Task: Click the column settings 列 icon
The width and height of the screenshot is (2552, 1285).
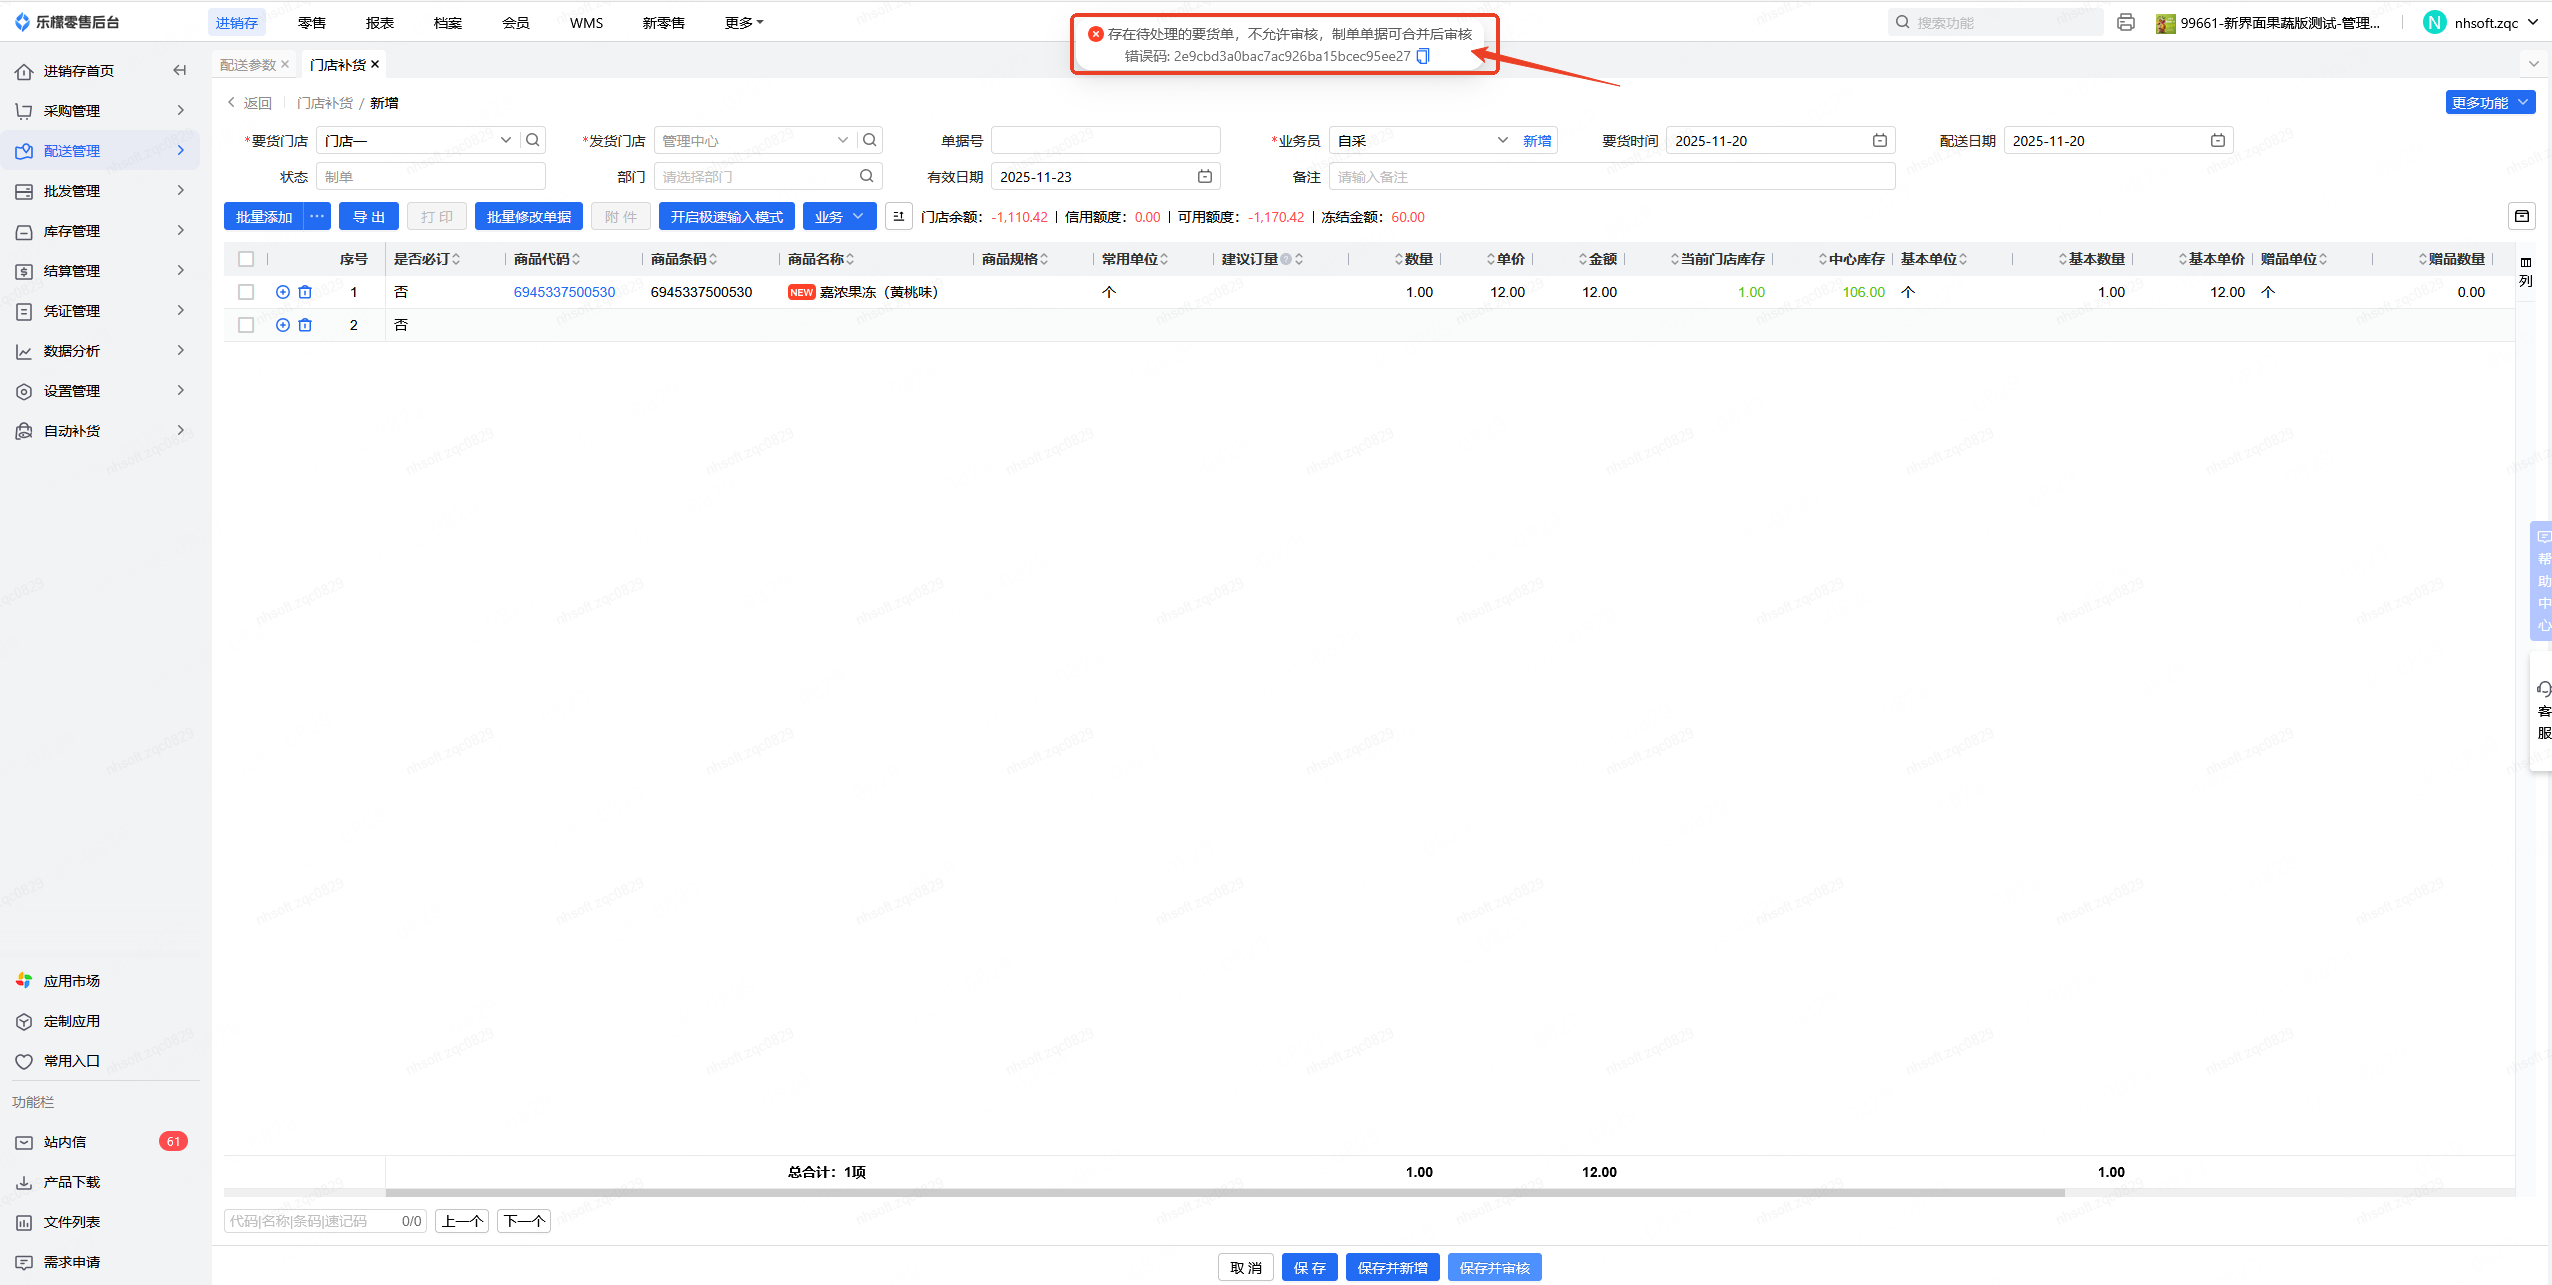Action: click(x=2526, y=272)
